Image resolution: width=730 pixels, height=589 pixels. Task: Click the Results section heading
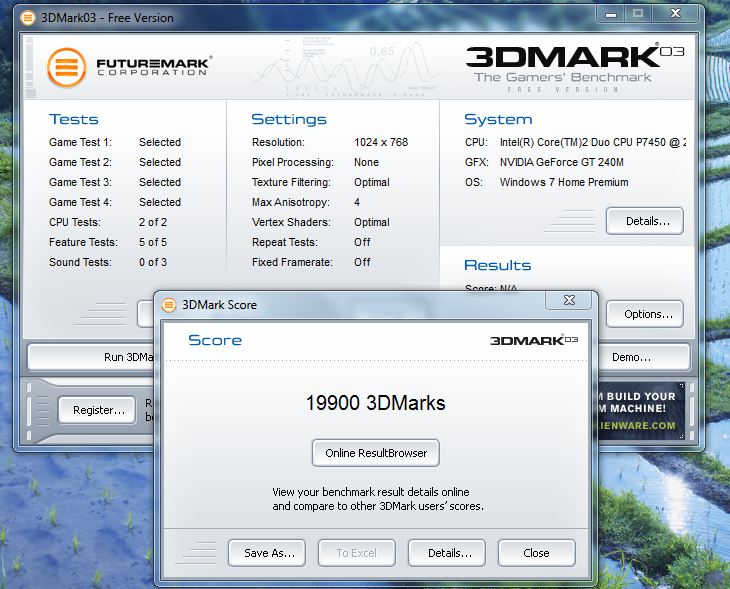(498, 265)
